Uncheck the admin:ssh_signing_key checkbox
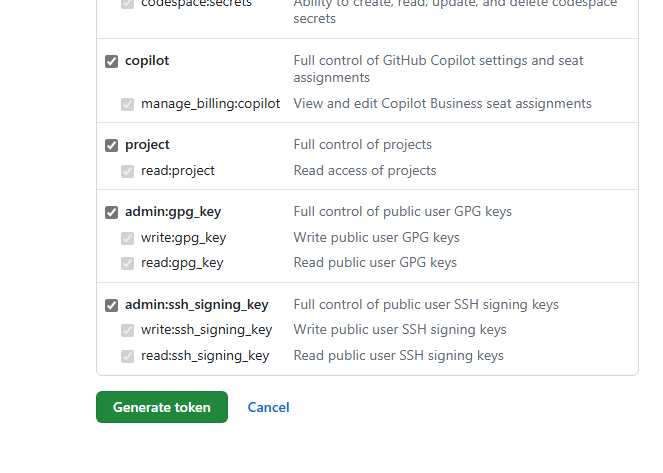This screenshot has width=663, height=473. click(112, 305)
